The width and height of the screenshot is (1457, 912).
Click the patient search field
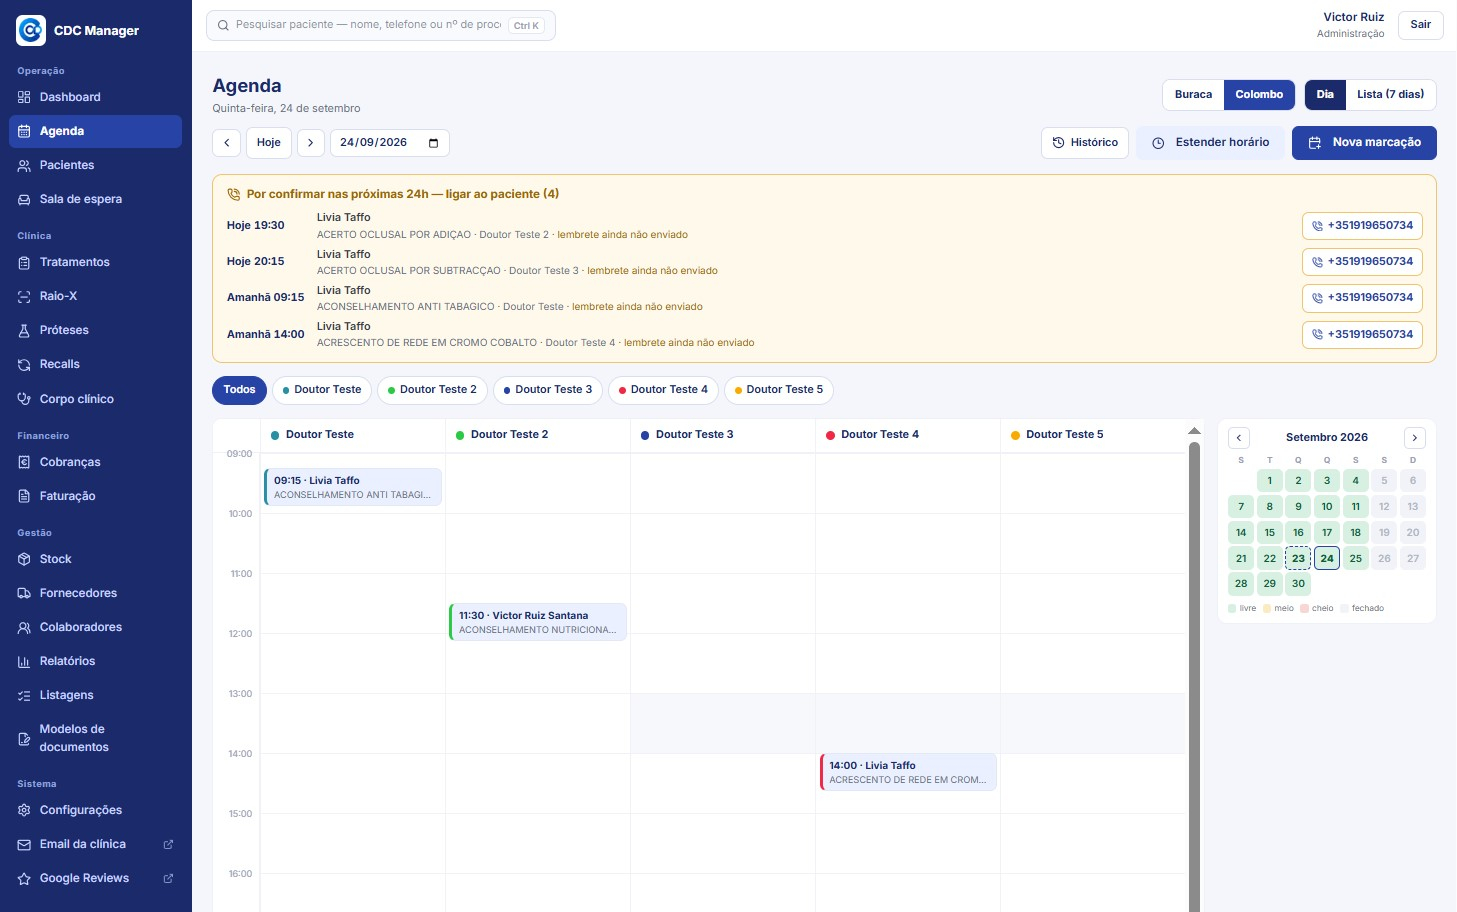pos(380,25)
